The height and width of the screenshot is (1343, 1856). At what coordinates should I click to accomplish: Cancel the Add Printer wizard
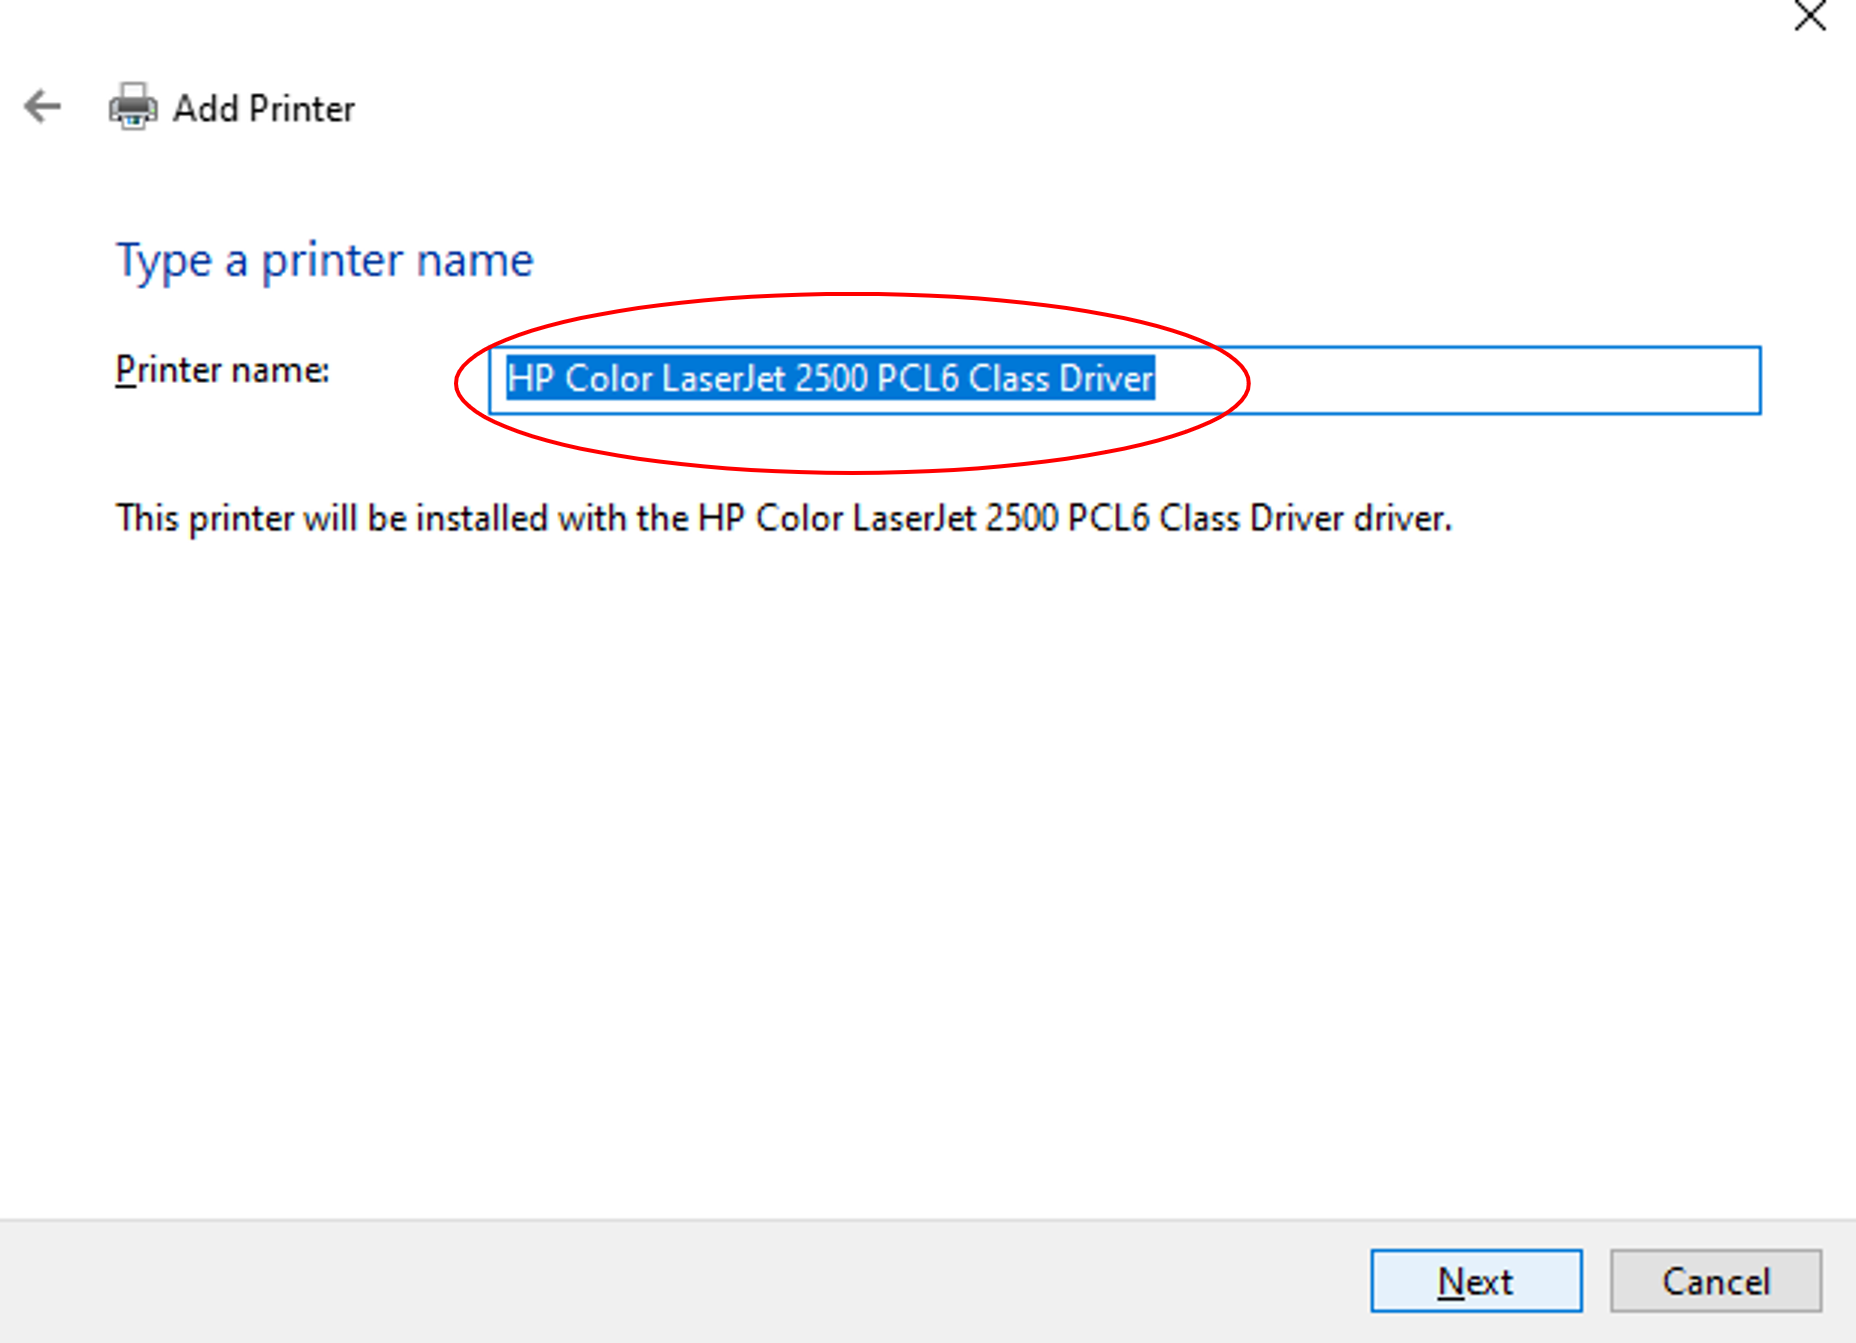[x=1716, y=1281]
